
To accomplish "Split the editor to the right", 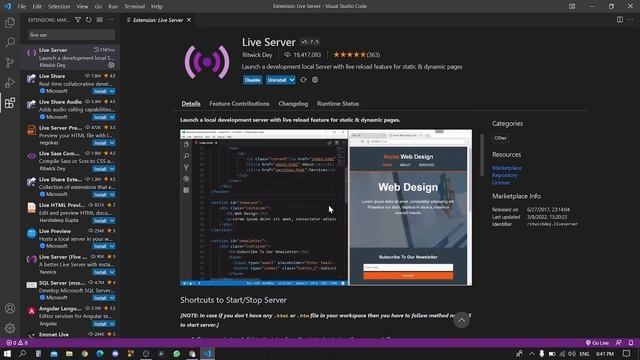I will (x=620, y=20).
